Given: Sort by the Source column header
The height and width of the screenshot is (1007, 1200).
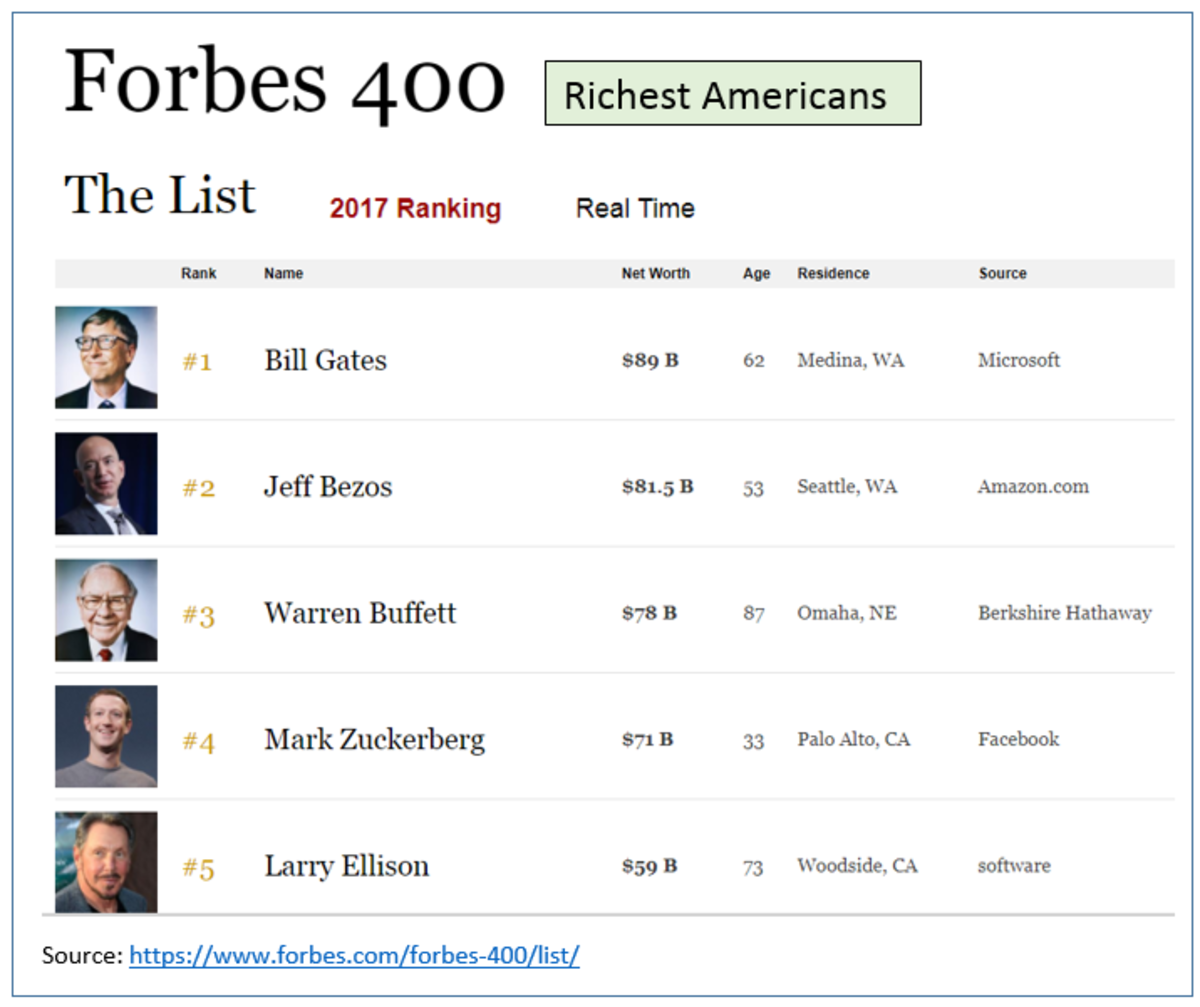Looking at the screenshot, I should [1002, 273].
